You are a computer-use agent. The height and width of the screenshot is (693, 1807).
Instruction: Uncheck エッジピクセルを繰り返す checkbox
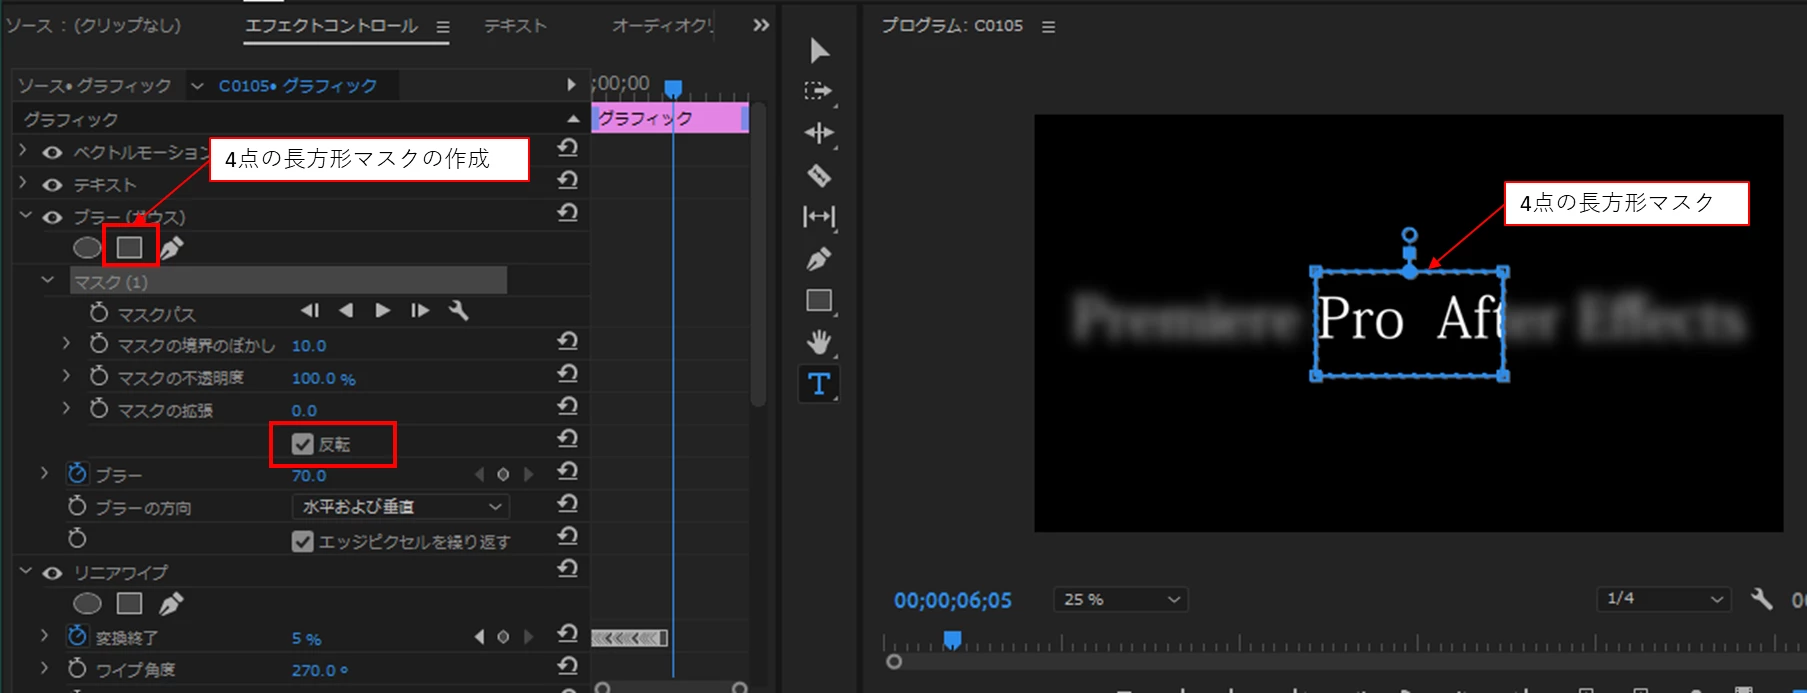tap(302, 541)
